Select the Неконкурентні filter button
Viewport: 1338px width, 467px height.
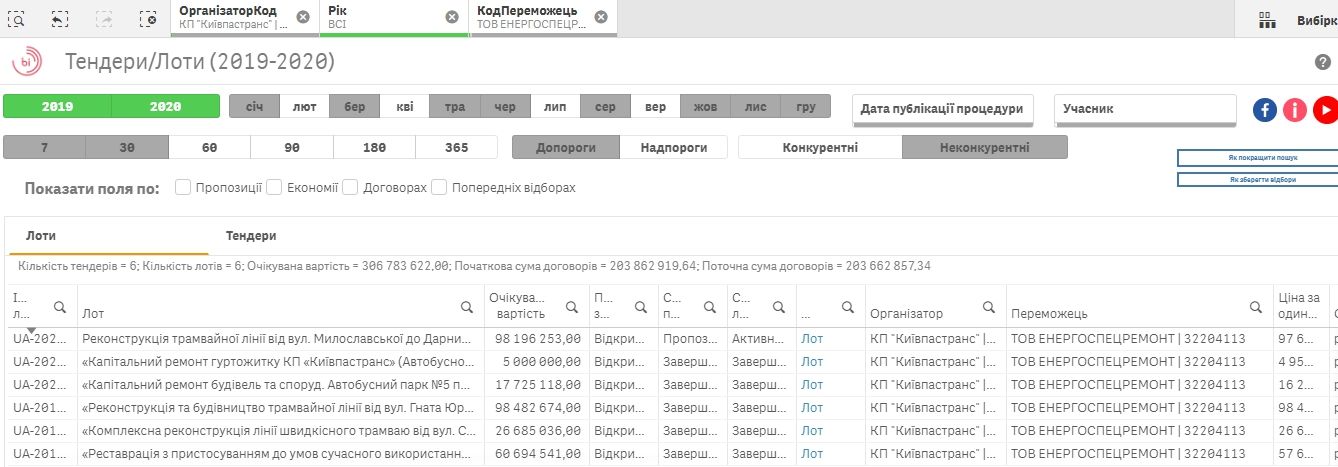[984, 147]
